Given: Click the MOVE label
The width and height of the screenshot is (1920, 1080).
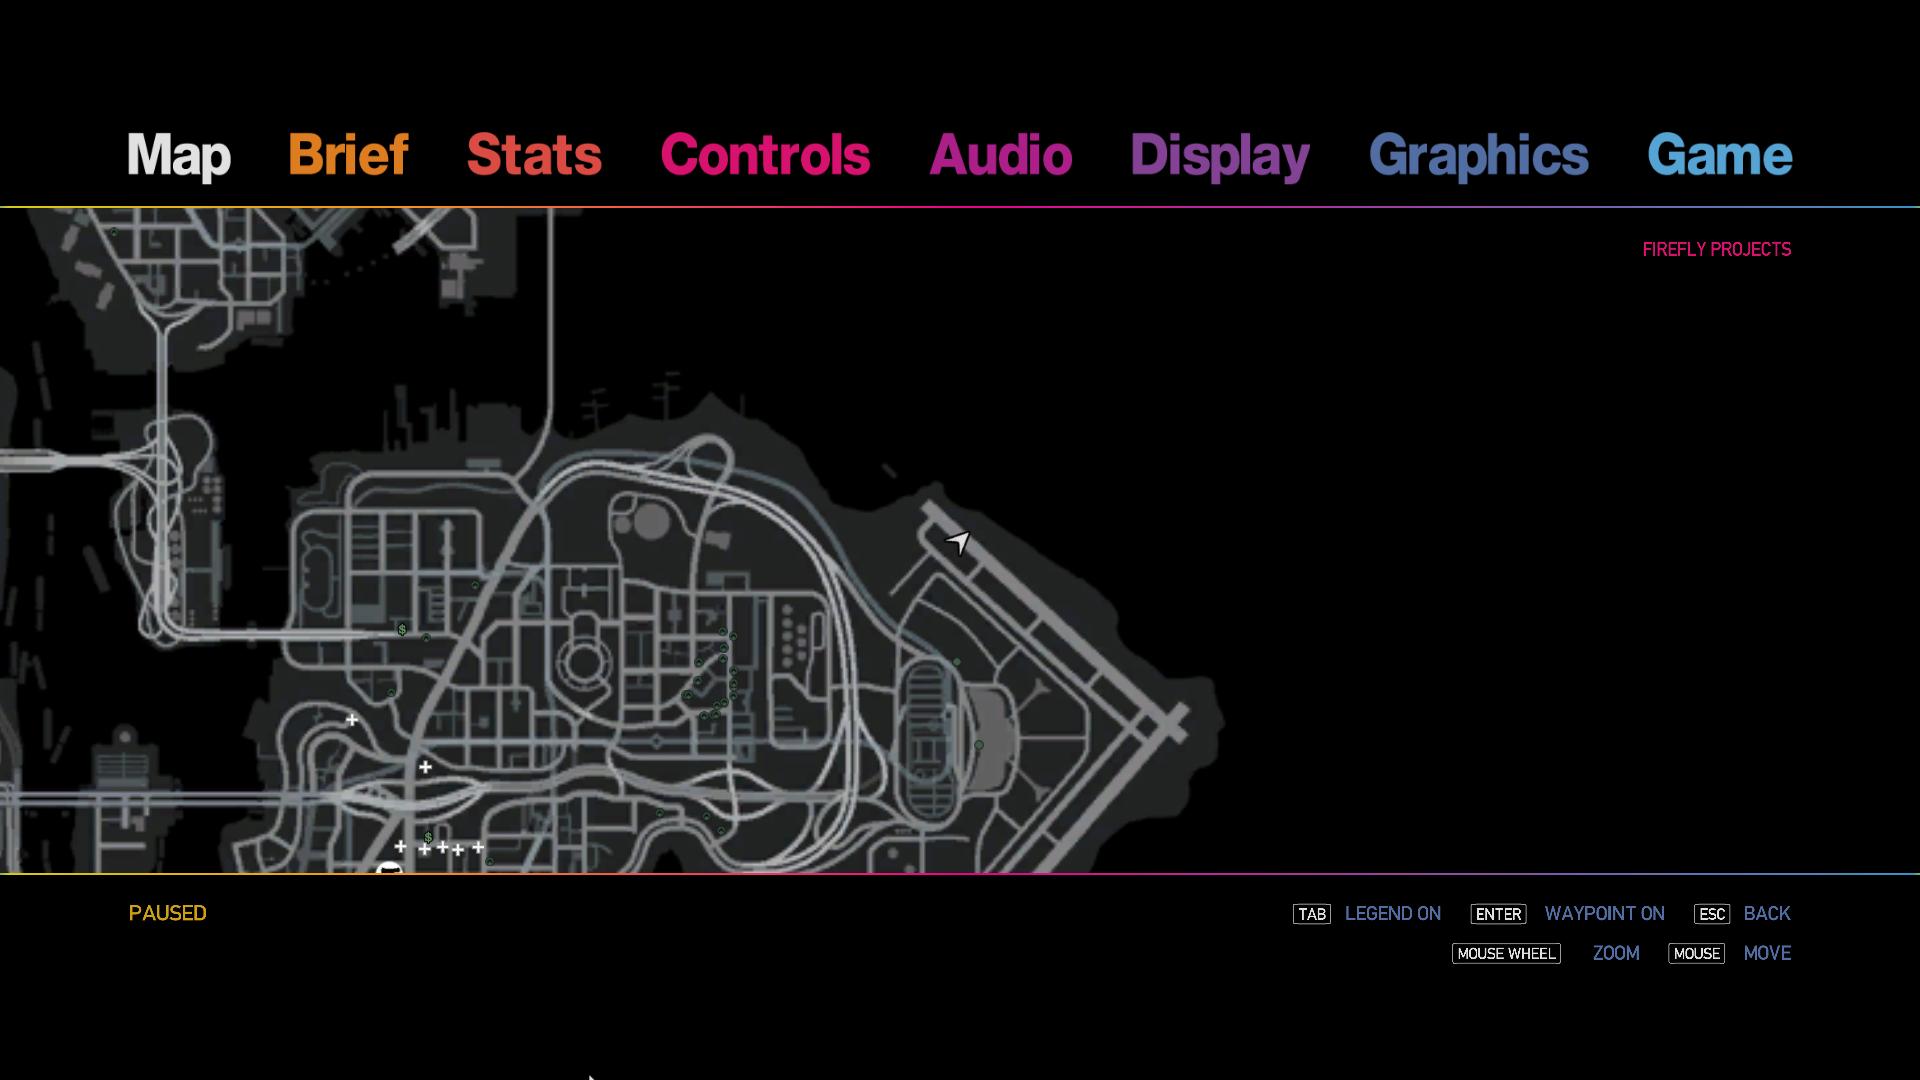Looking at the screenshot, I should point(1767,953).
